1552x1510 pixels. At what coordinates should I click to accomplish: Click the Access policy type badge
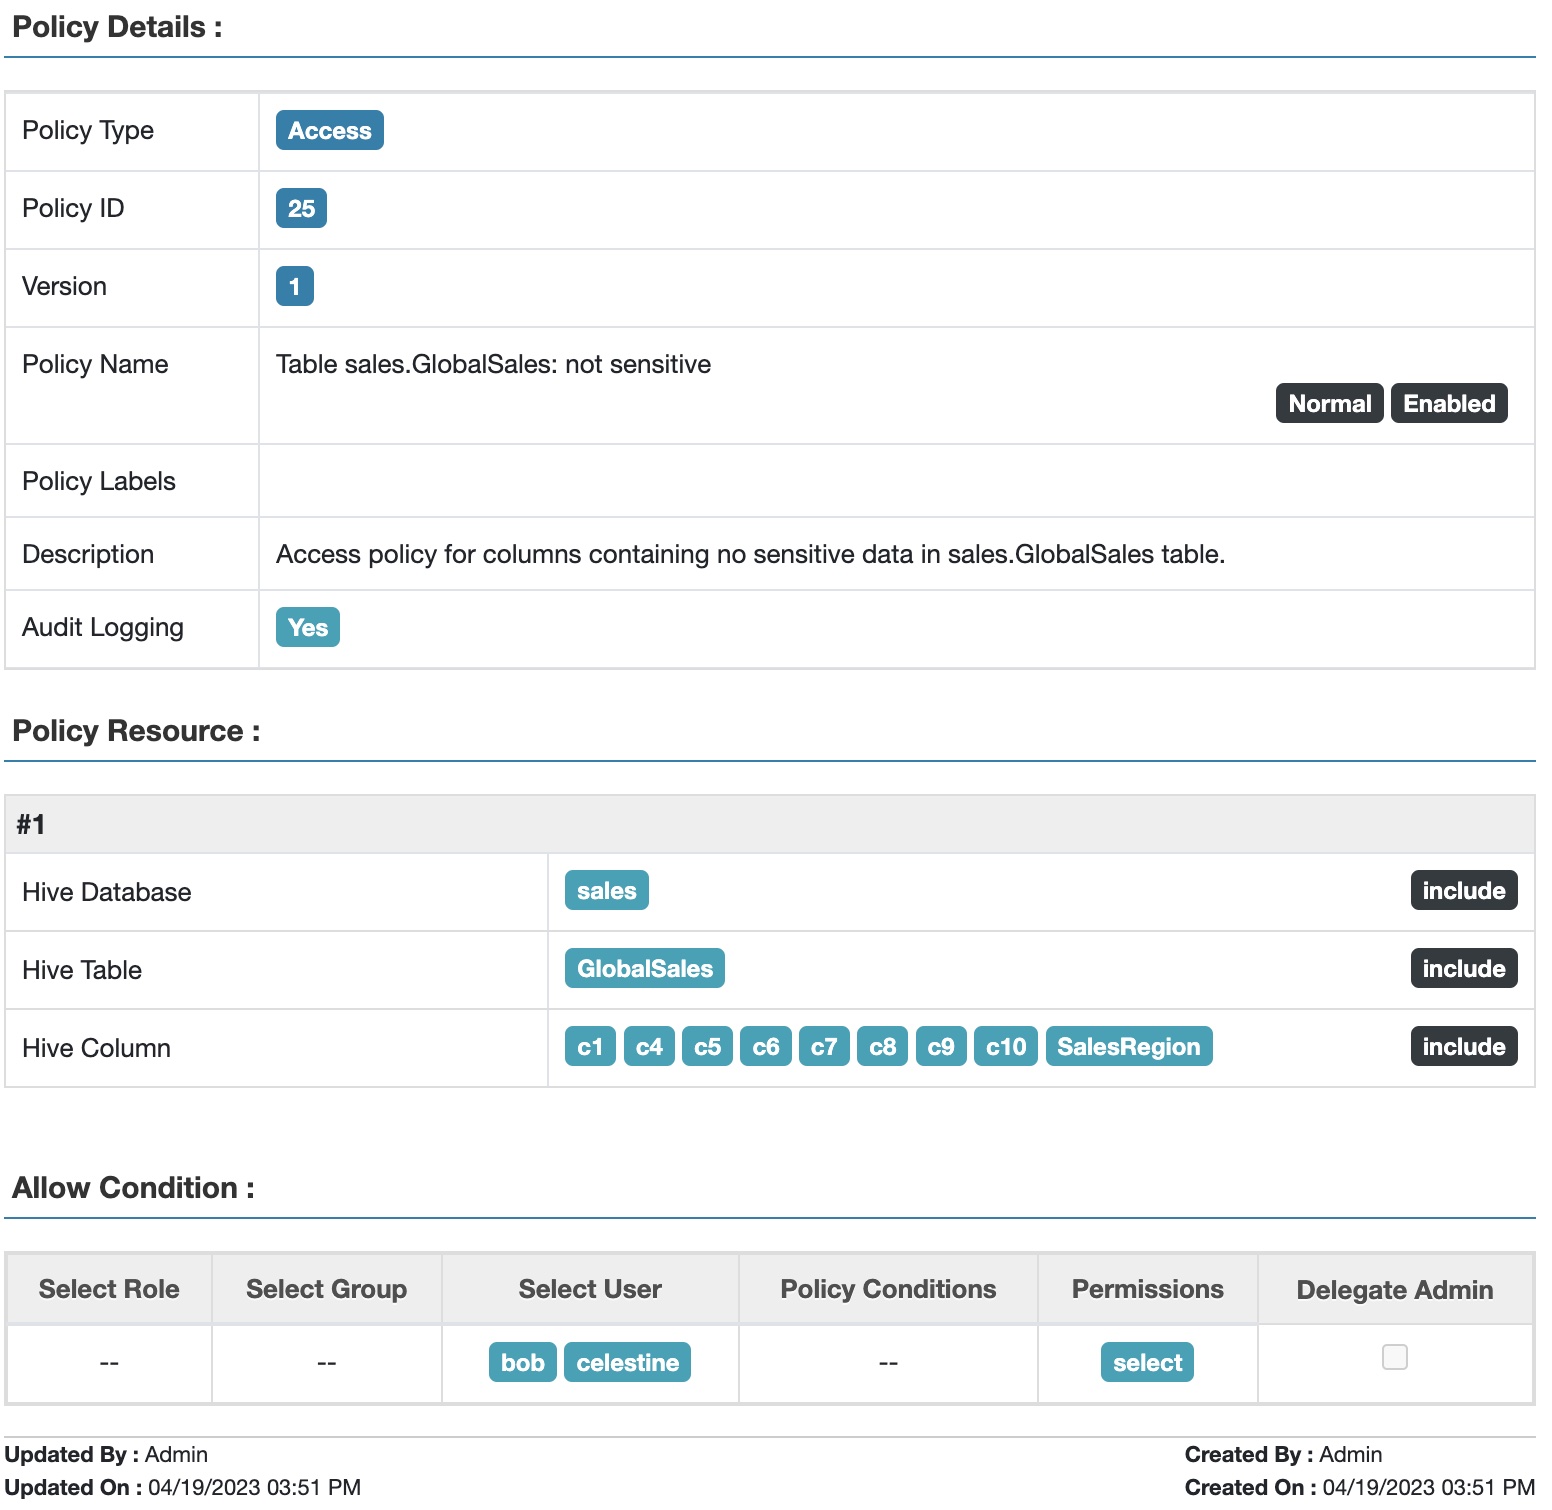(x=329, y=131)
